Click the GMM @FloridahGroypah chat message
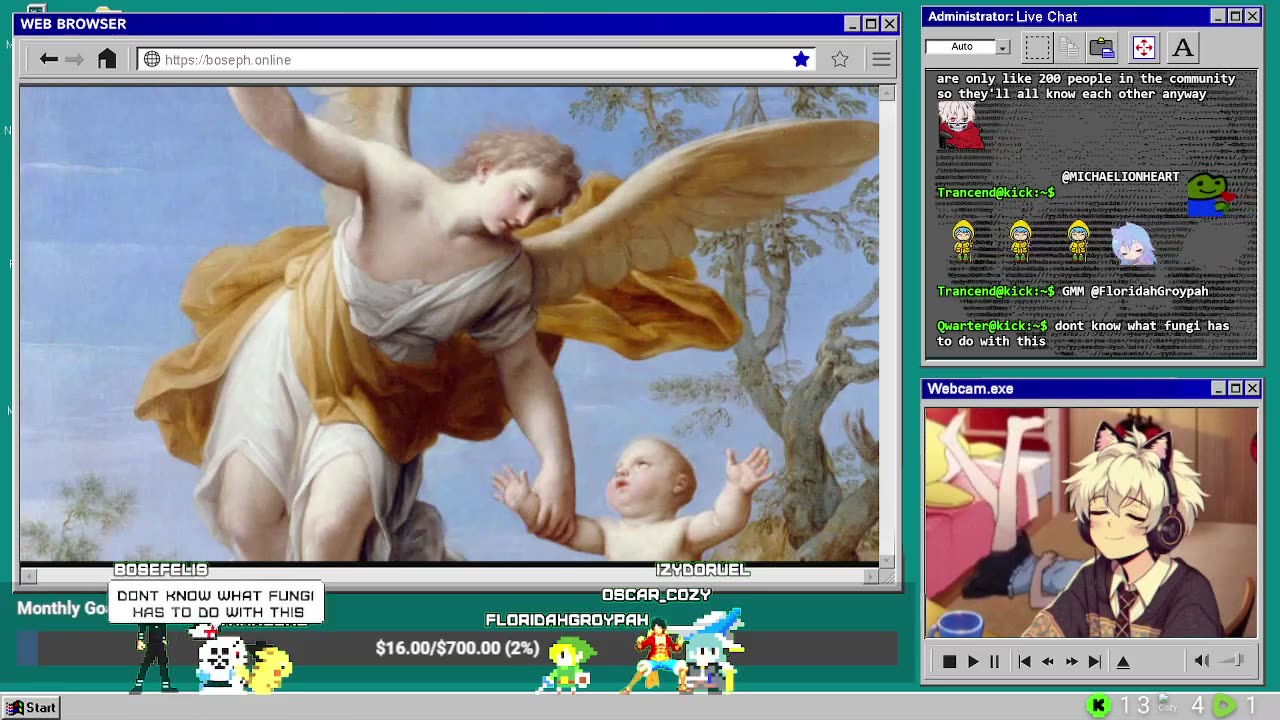Viewport: 1280px width, 720px height. 1135,291
